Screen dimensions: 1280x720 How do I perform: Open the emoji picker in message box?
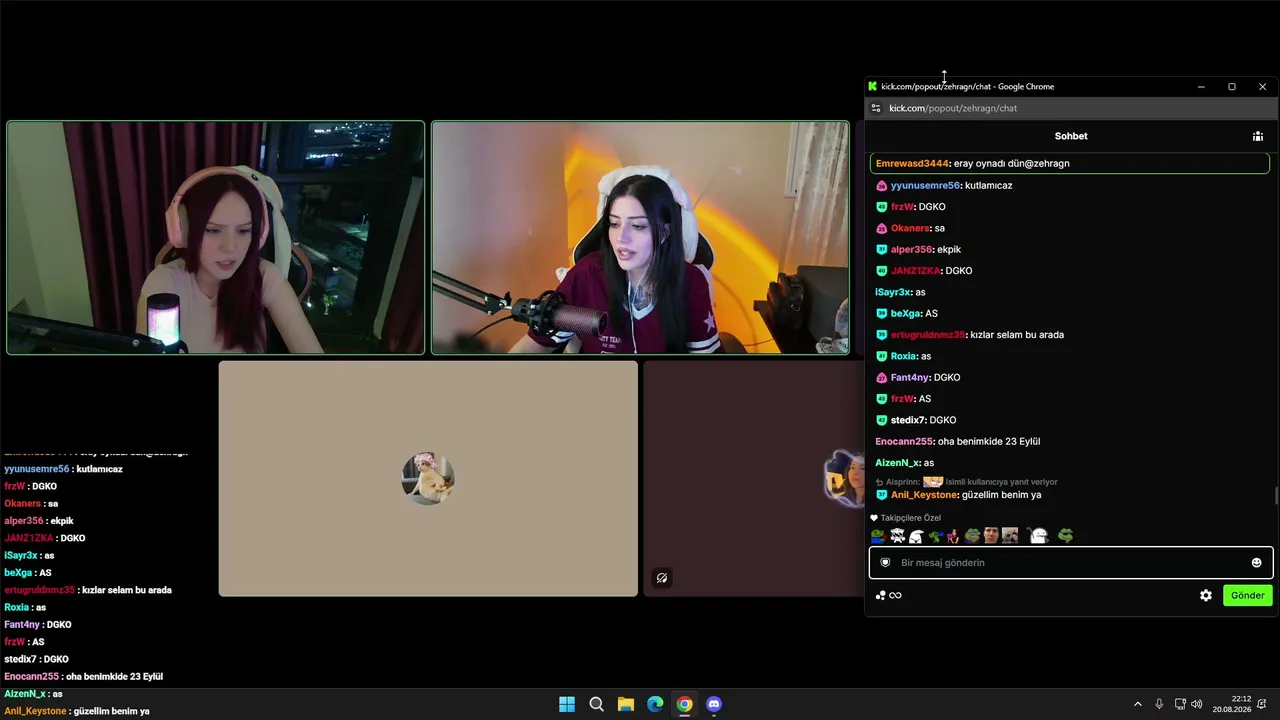tap(1256, 563)
